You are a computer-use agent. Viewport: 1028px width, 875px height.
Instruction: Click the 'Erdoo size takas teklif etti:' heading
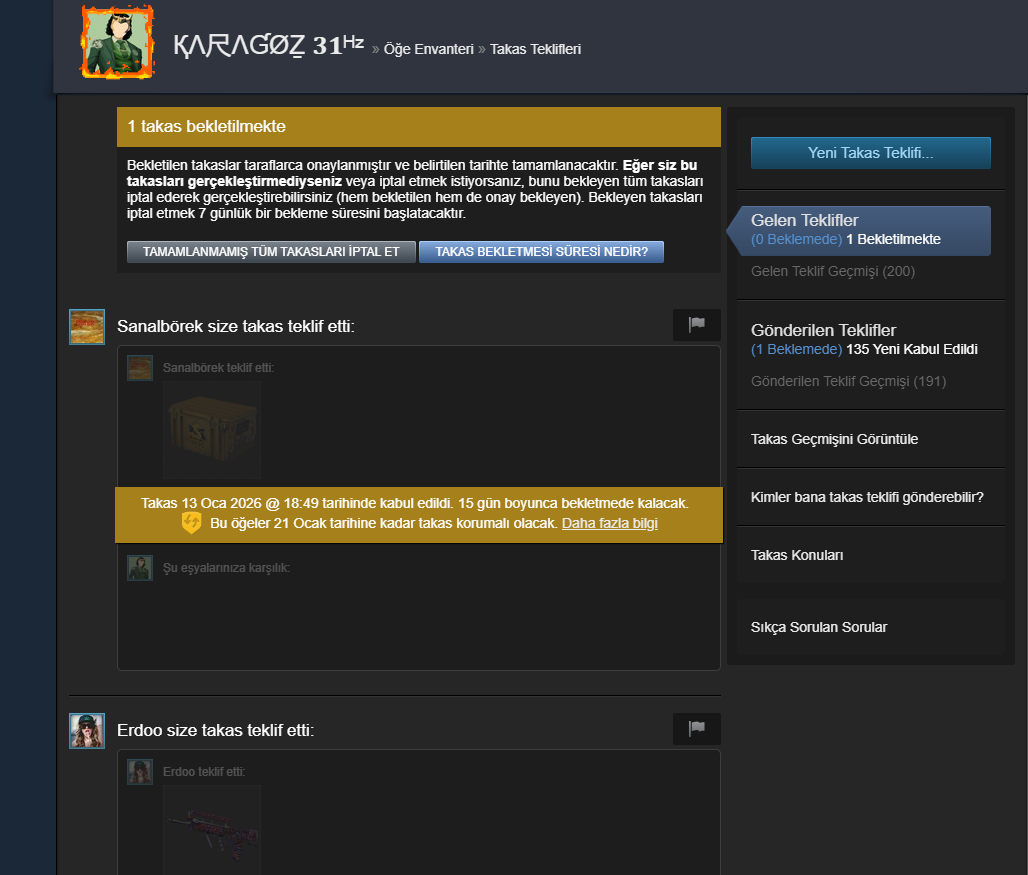(215, 730)
